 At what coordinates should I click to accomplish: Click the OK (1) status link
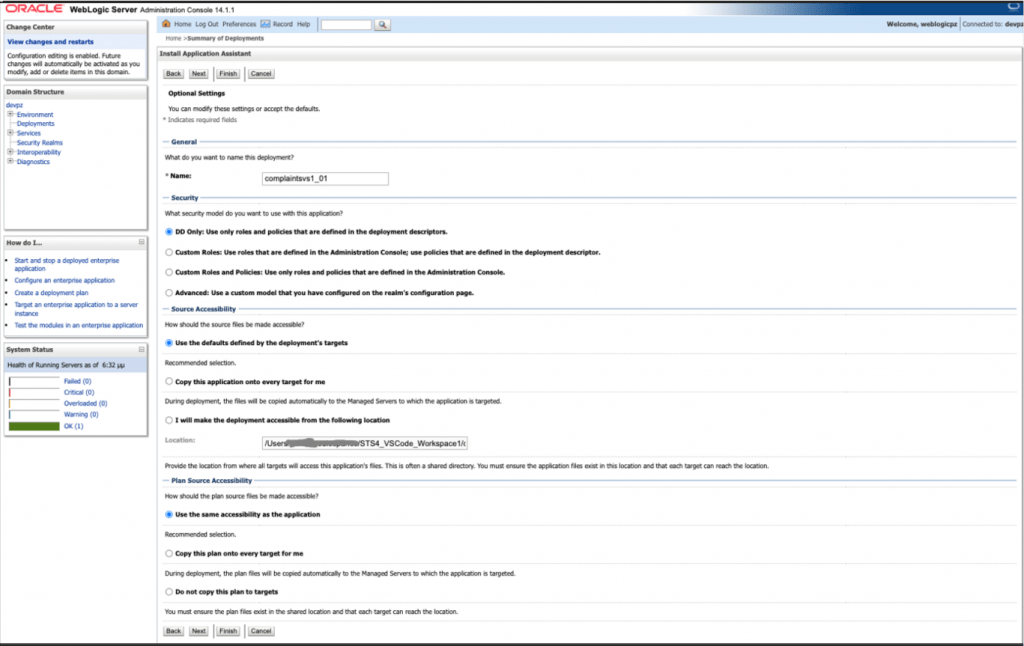73,426
